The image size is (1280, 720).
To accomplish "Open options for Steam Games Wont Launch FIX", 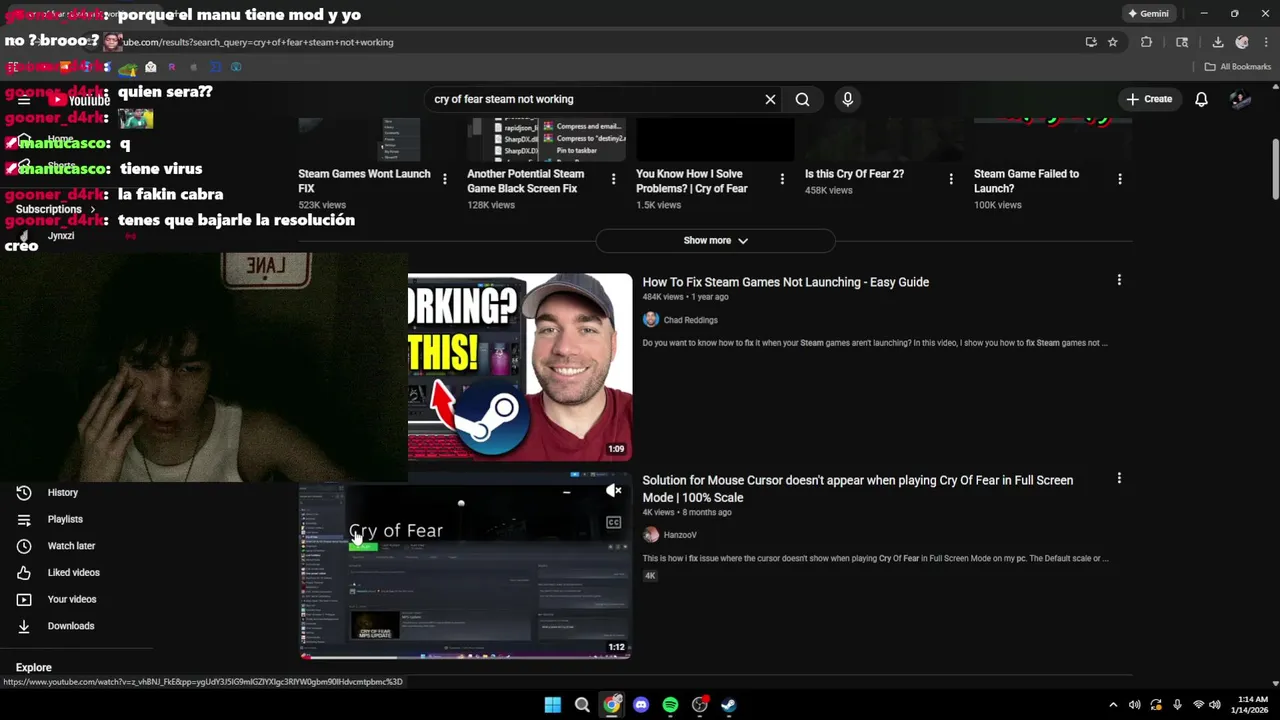I will pos(445,179).
